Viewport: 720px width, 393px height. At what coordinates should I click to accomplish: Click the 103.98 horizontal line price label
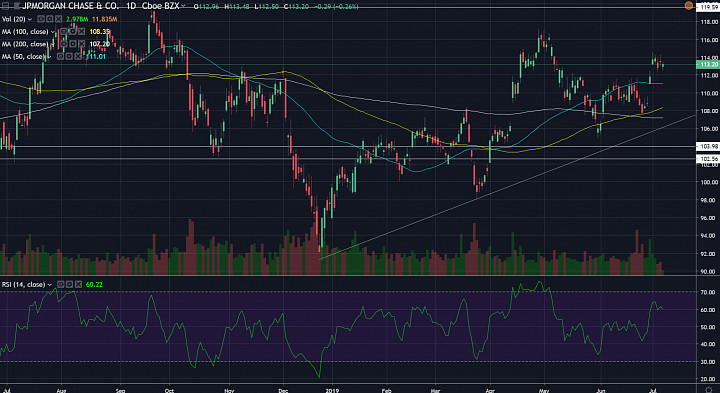(x=708, y=146)
